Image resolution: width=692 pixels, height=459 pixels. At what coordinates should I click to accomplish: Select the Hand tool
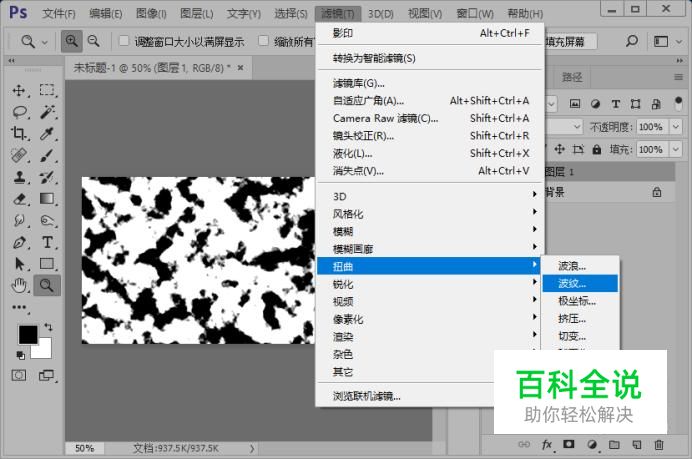tap(19, 286)
